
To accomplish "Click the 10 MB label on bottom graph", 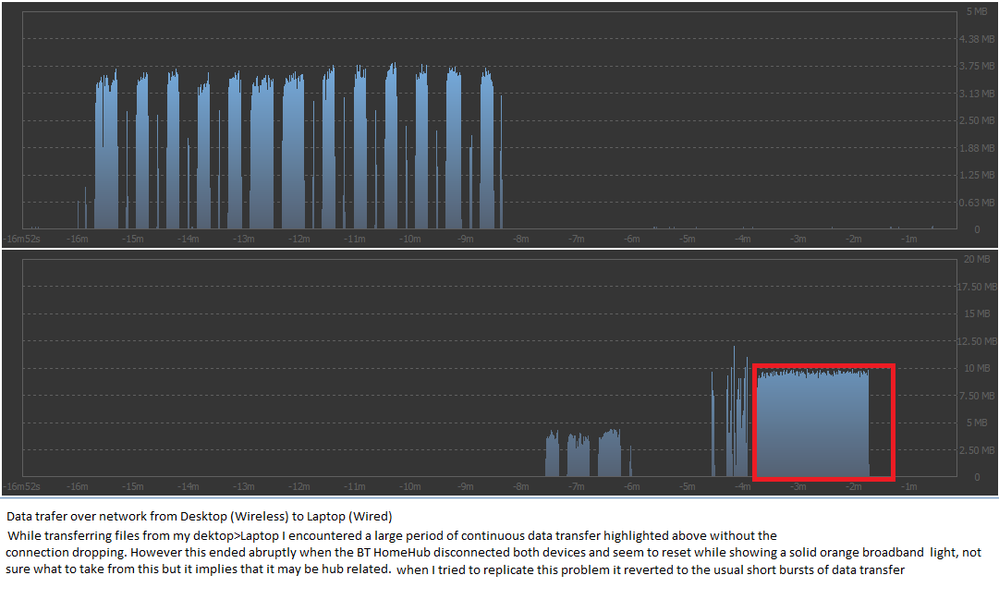I will click(977, 368).
